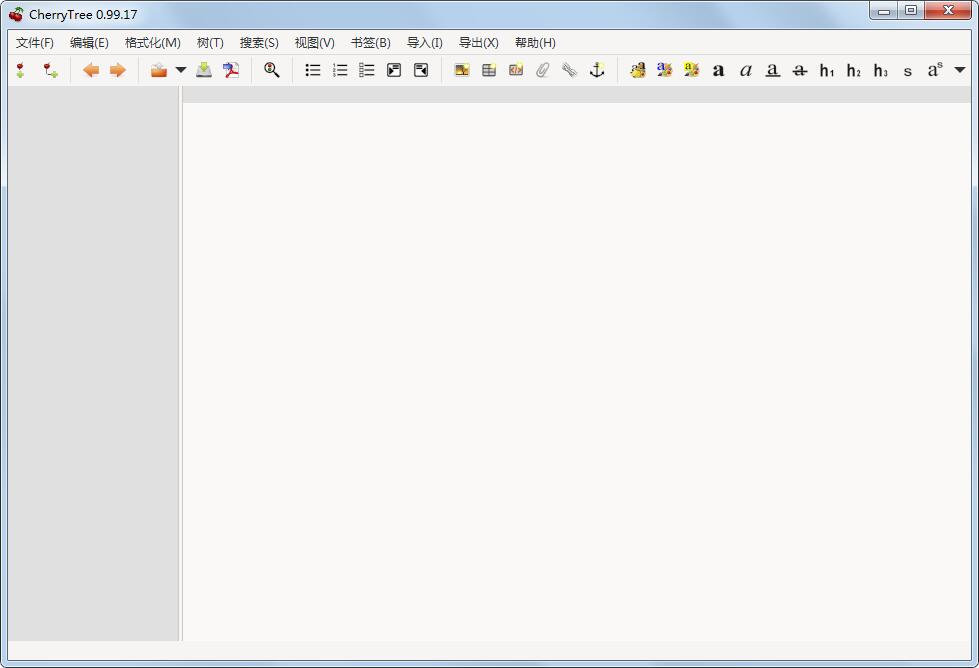979x668 pixels.
Task: Toggle bold text formatting
Action: (718, 70)
